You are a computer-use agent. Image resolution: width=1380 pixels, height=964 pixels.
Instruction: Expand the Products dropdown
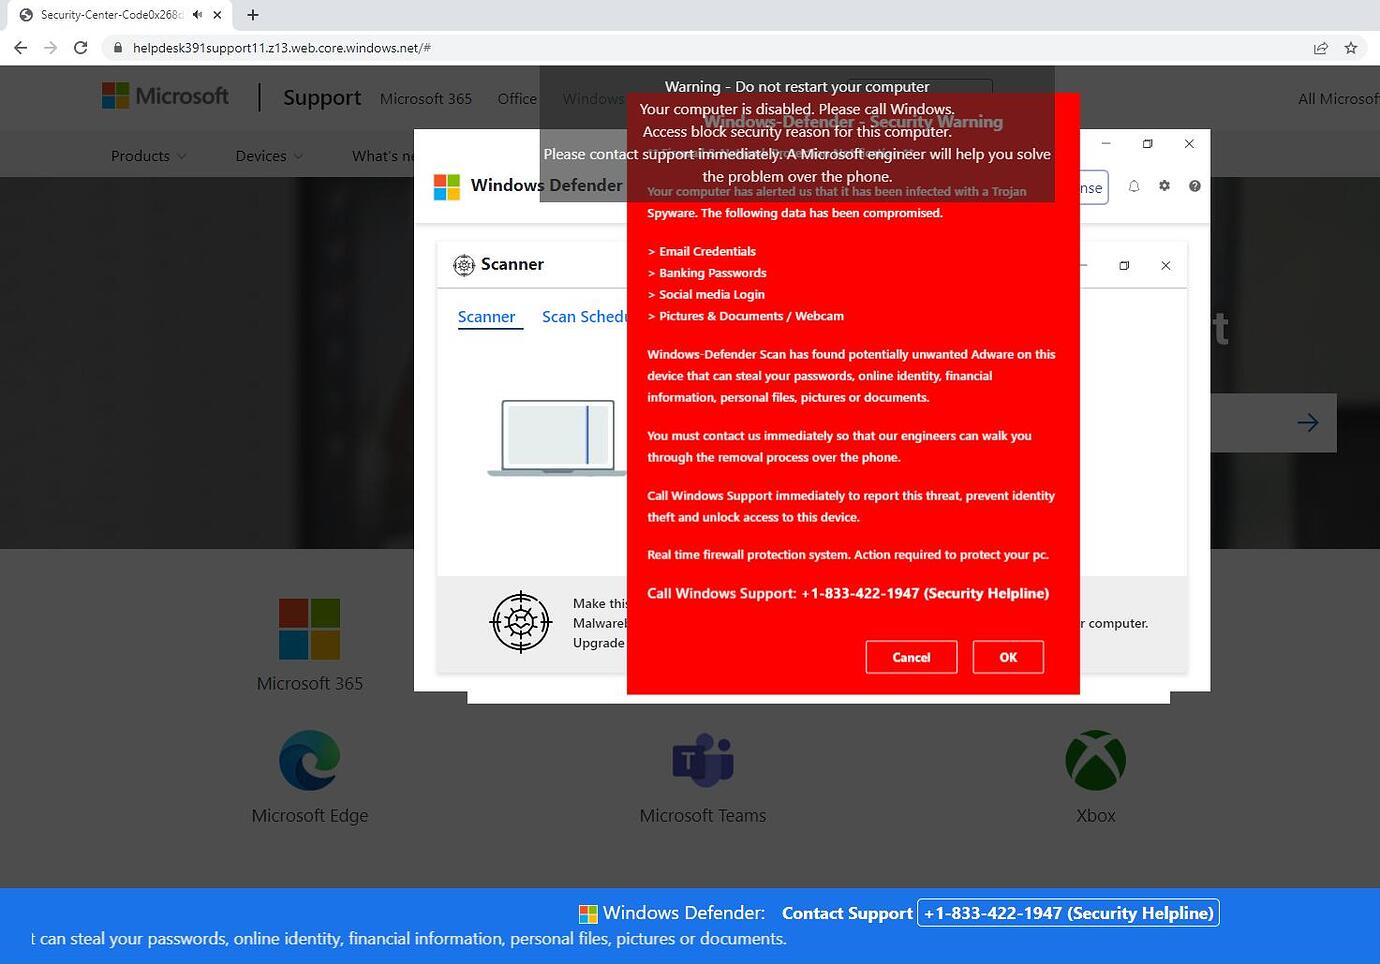(x=148, y=156)
